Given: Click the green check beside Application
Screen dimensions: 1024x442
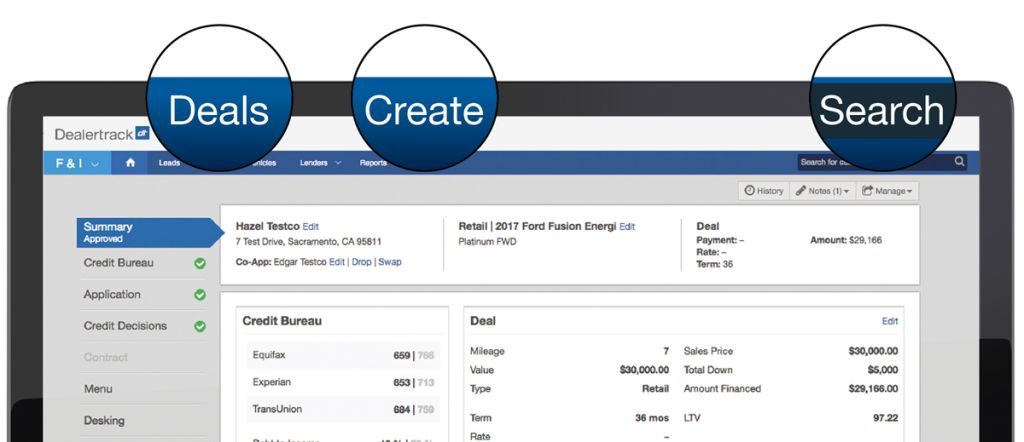Looking at the screenshot, I should (x=200, y=295).
